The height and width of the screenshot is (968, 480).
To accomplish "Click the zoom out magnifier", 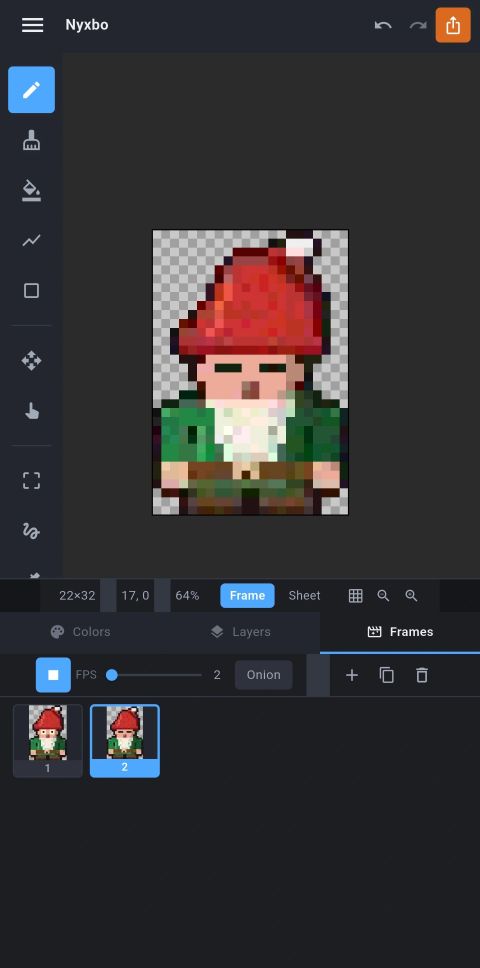I will 383,596.
